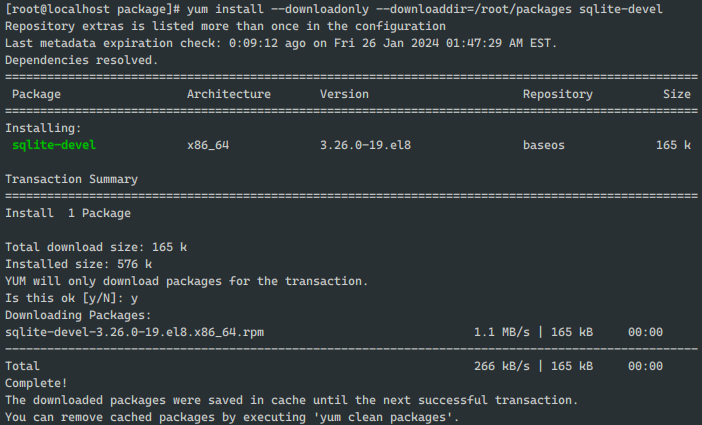Click the 1.1 MB/s download speed
The height and width of the screenshot is (425, 702).
point(502,332)
